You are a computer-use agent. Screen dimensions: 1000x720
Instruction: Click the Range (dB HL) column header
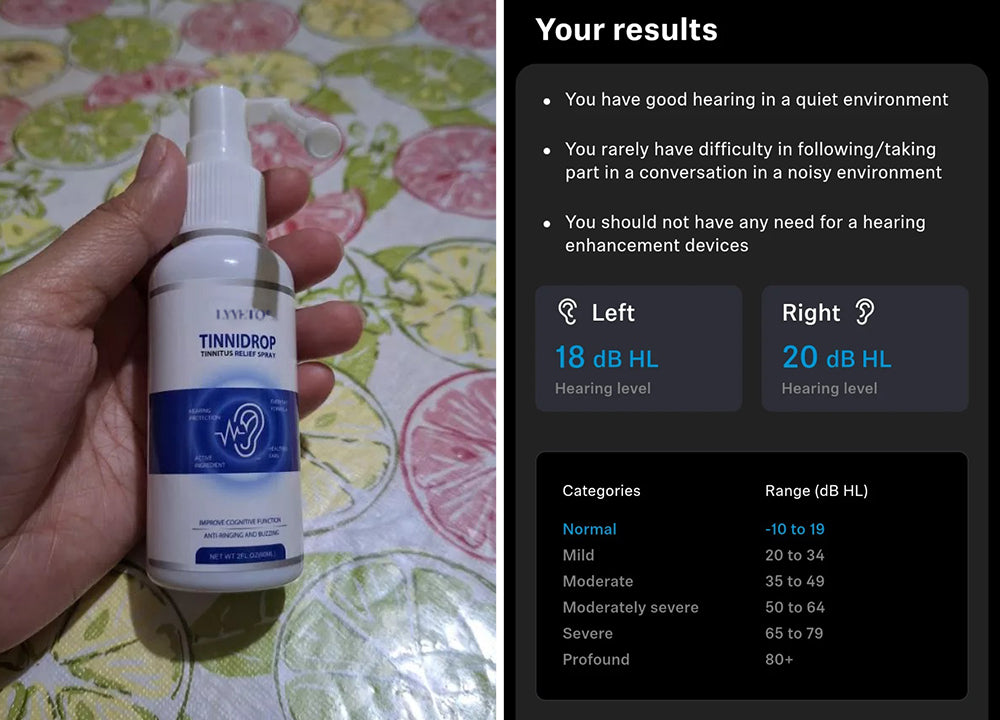pyautogui.click(x=816, y=490)
